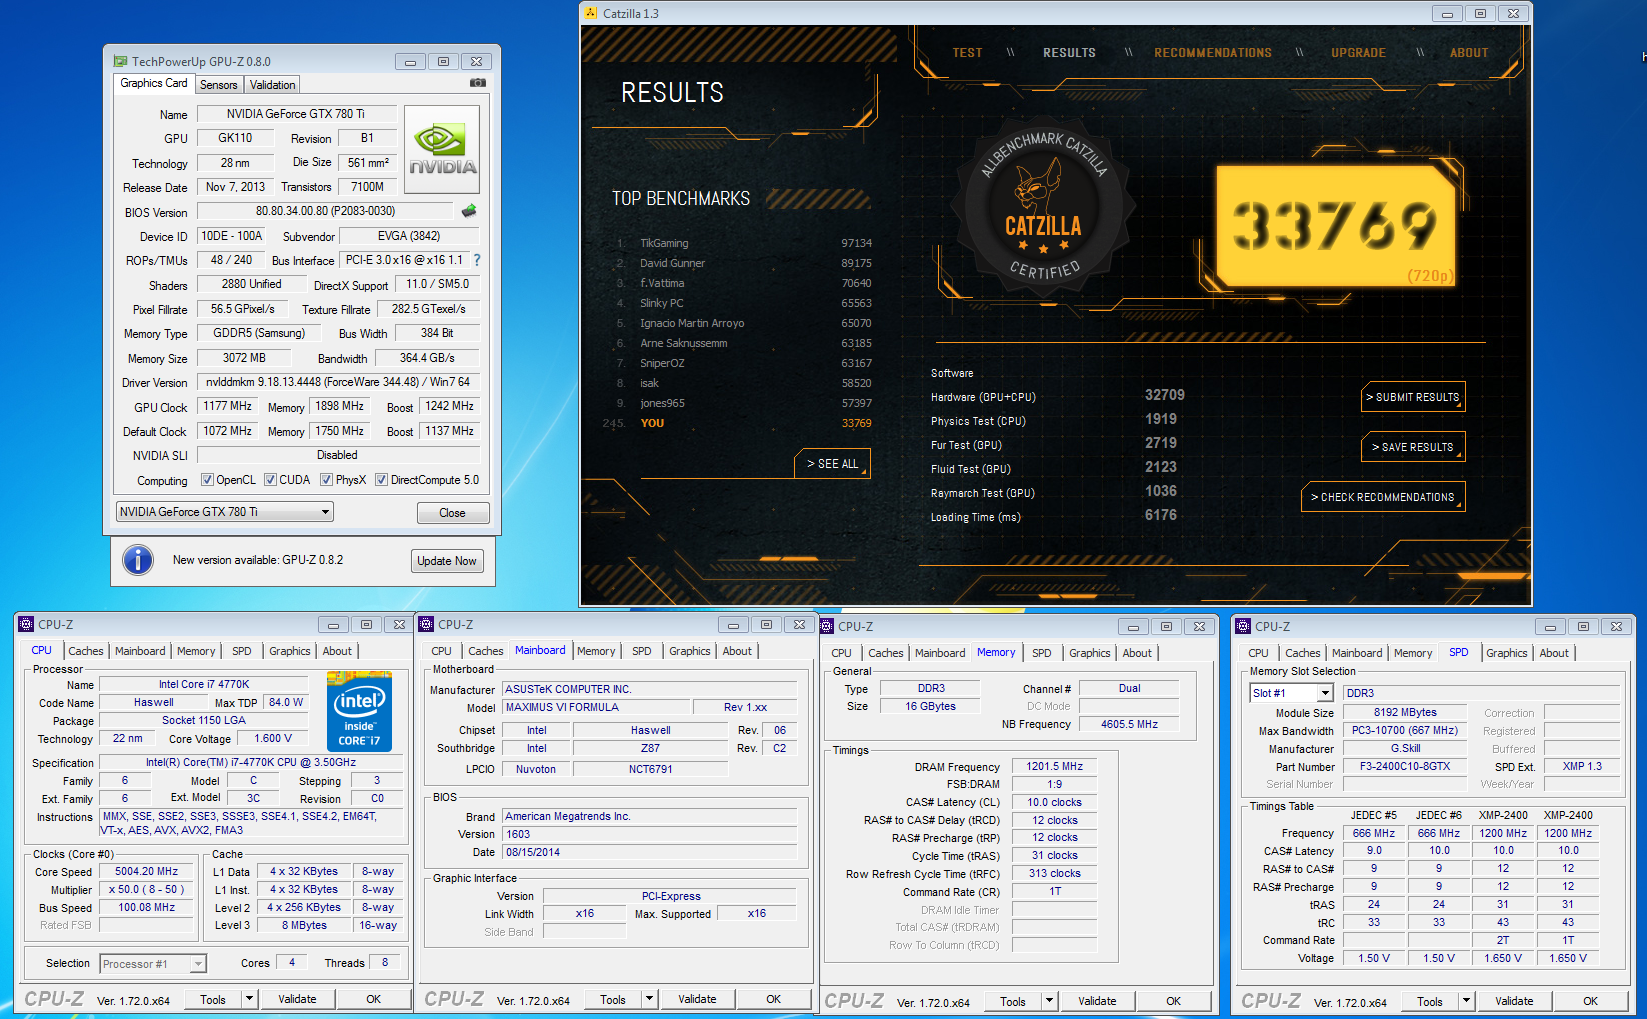The height and width of the screenshot is (1019, 1647).
Task: Switch to Graphics tab in CPU-Z SPD window
Action: [x=1506, y=653]
